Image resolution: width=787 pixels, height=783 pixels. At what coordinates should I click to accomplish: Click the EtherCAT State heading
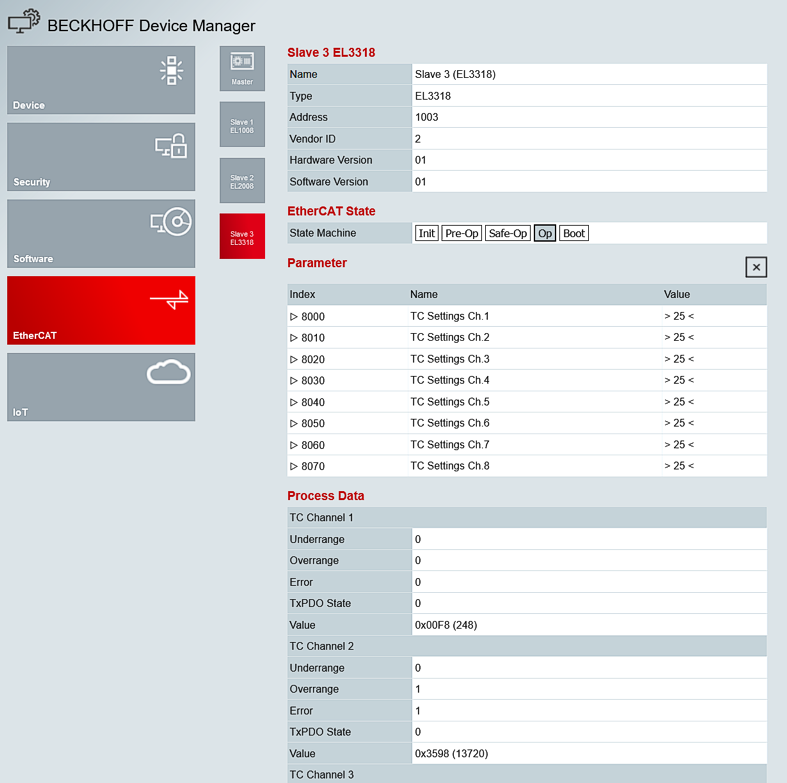pos(331,211)
